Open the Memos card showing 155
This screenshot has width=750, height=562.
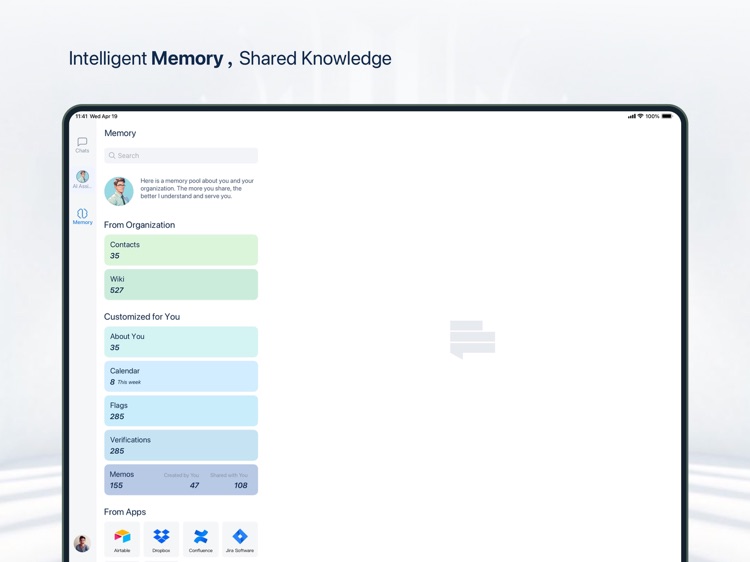pyautogui.click(x=181, y=479)
